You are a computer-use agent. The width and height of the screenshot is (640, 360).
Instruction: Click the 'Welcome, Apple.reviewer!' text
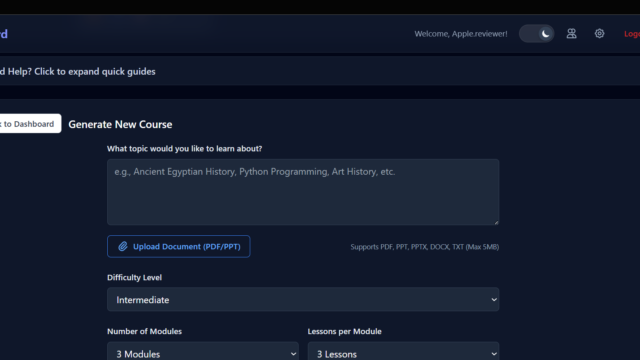point(461,34)
